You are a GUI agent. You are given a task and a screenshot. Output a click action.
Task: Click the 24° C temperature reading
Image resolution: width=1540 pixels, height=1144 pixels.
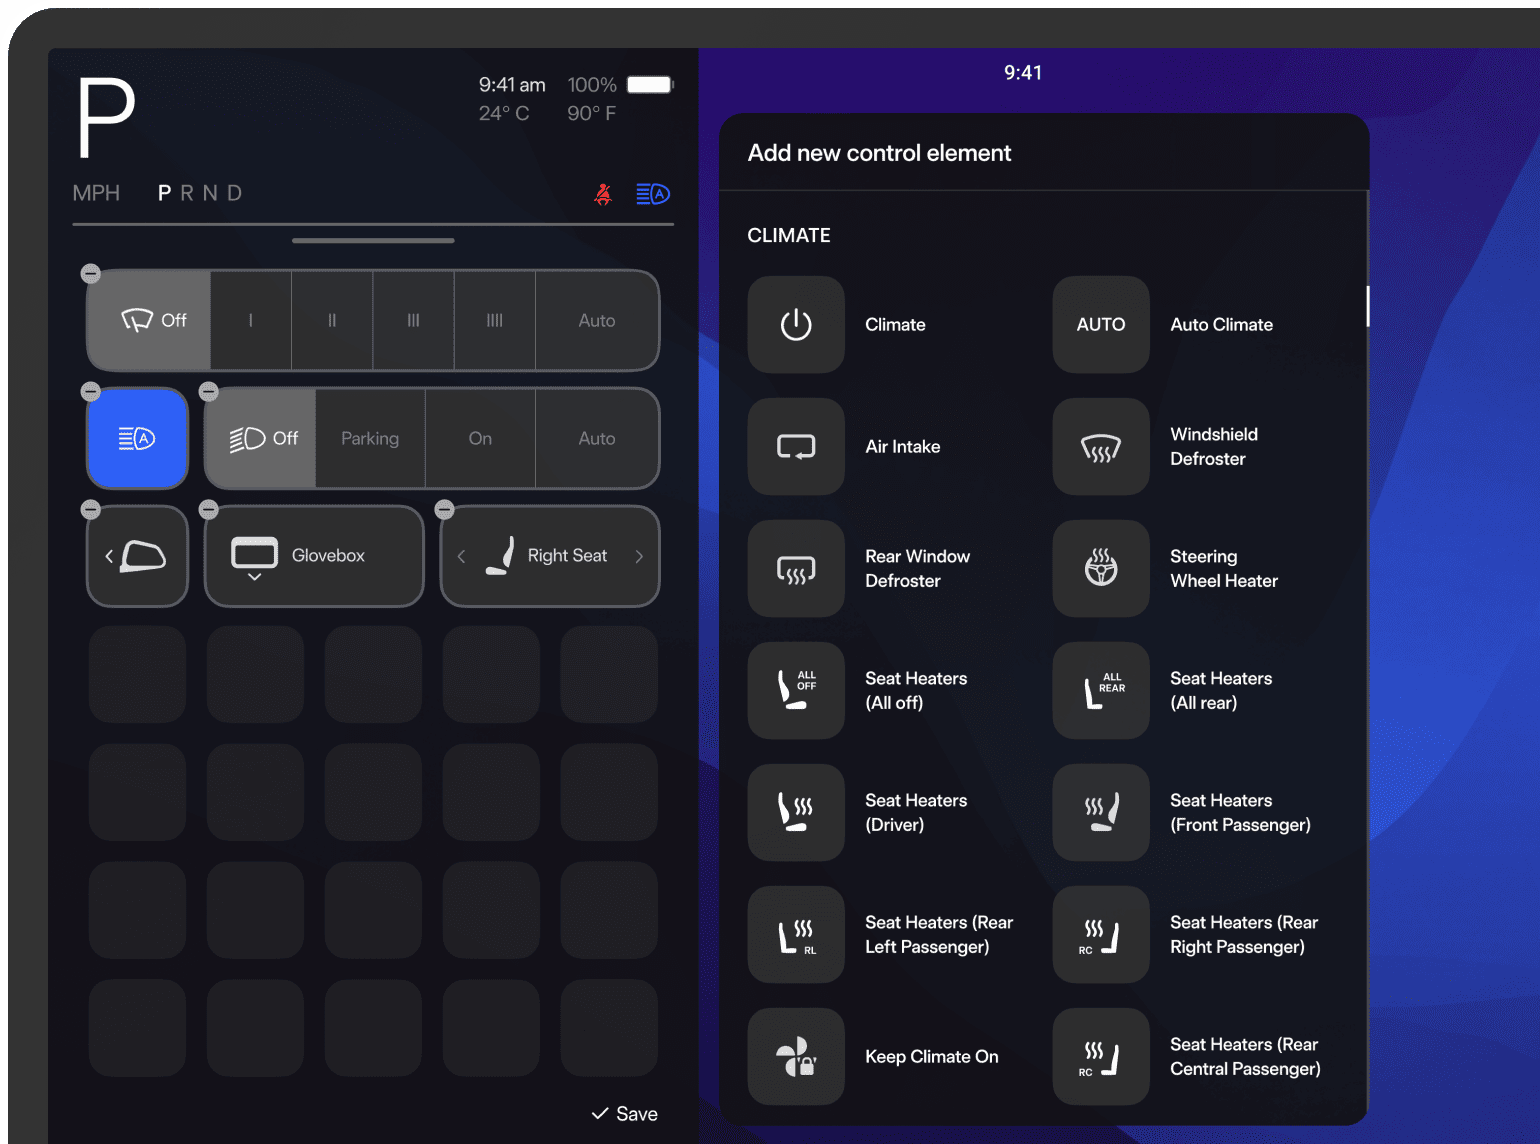point(504,113)
